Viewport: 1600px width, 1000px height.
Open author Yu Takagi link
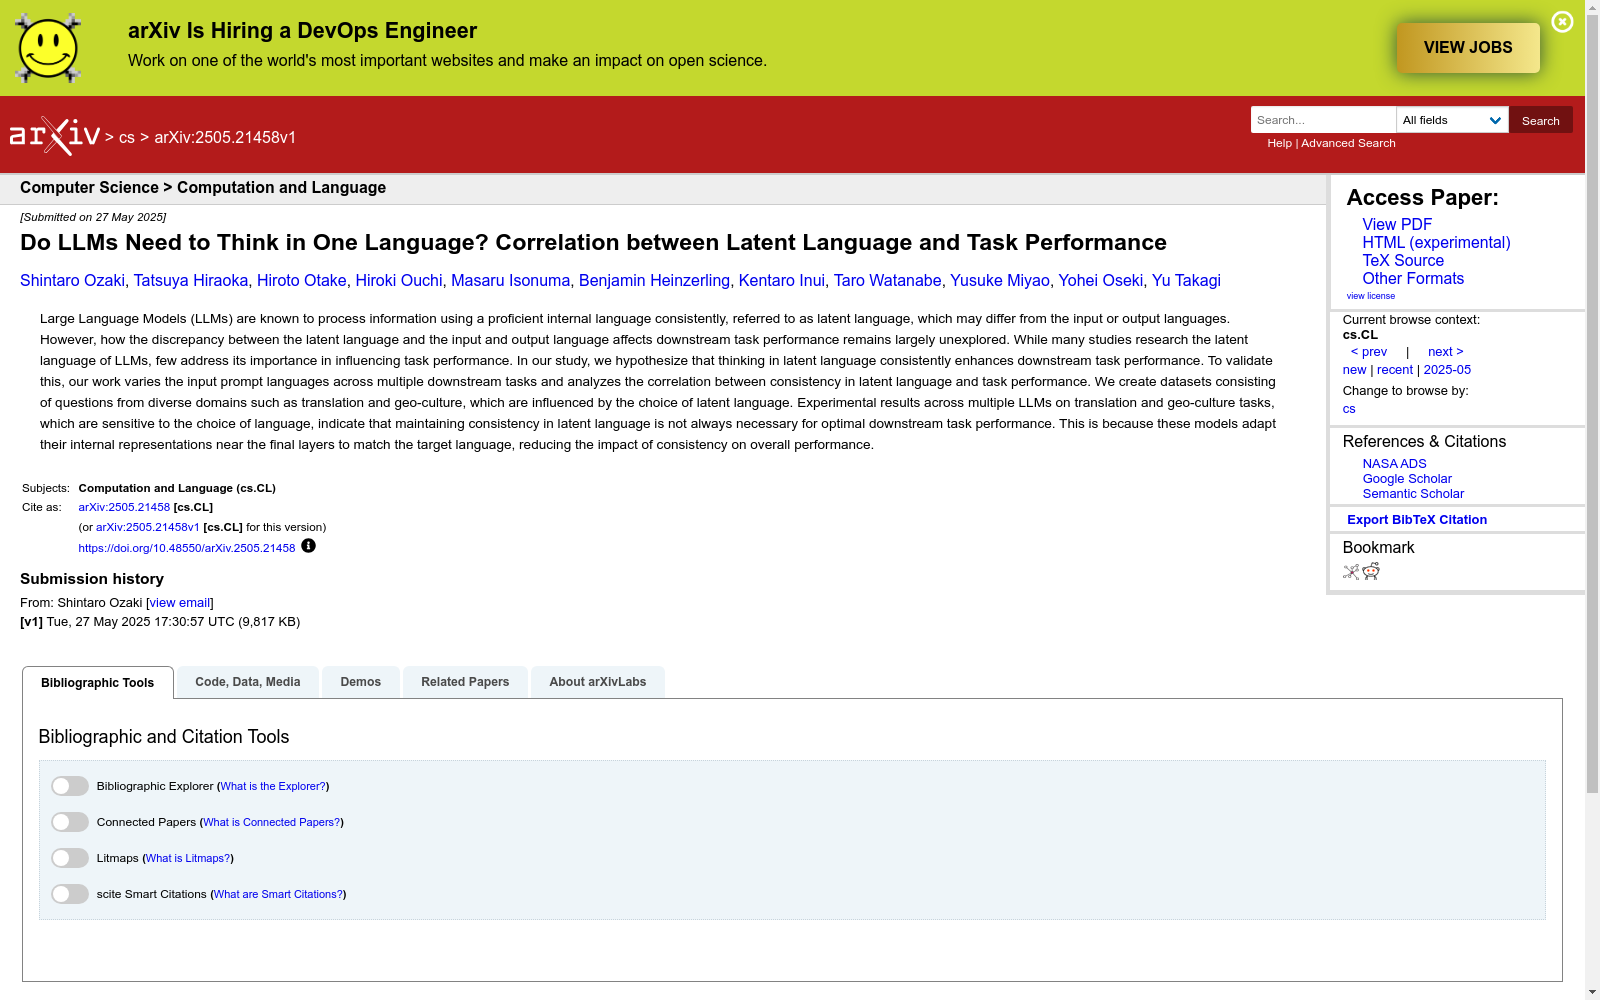1186,281
